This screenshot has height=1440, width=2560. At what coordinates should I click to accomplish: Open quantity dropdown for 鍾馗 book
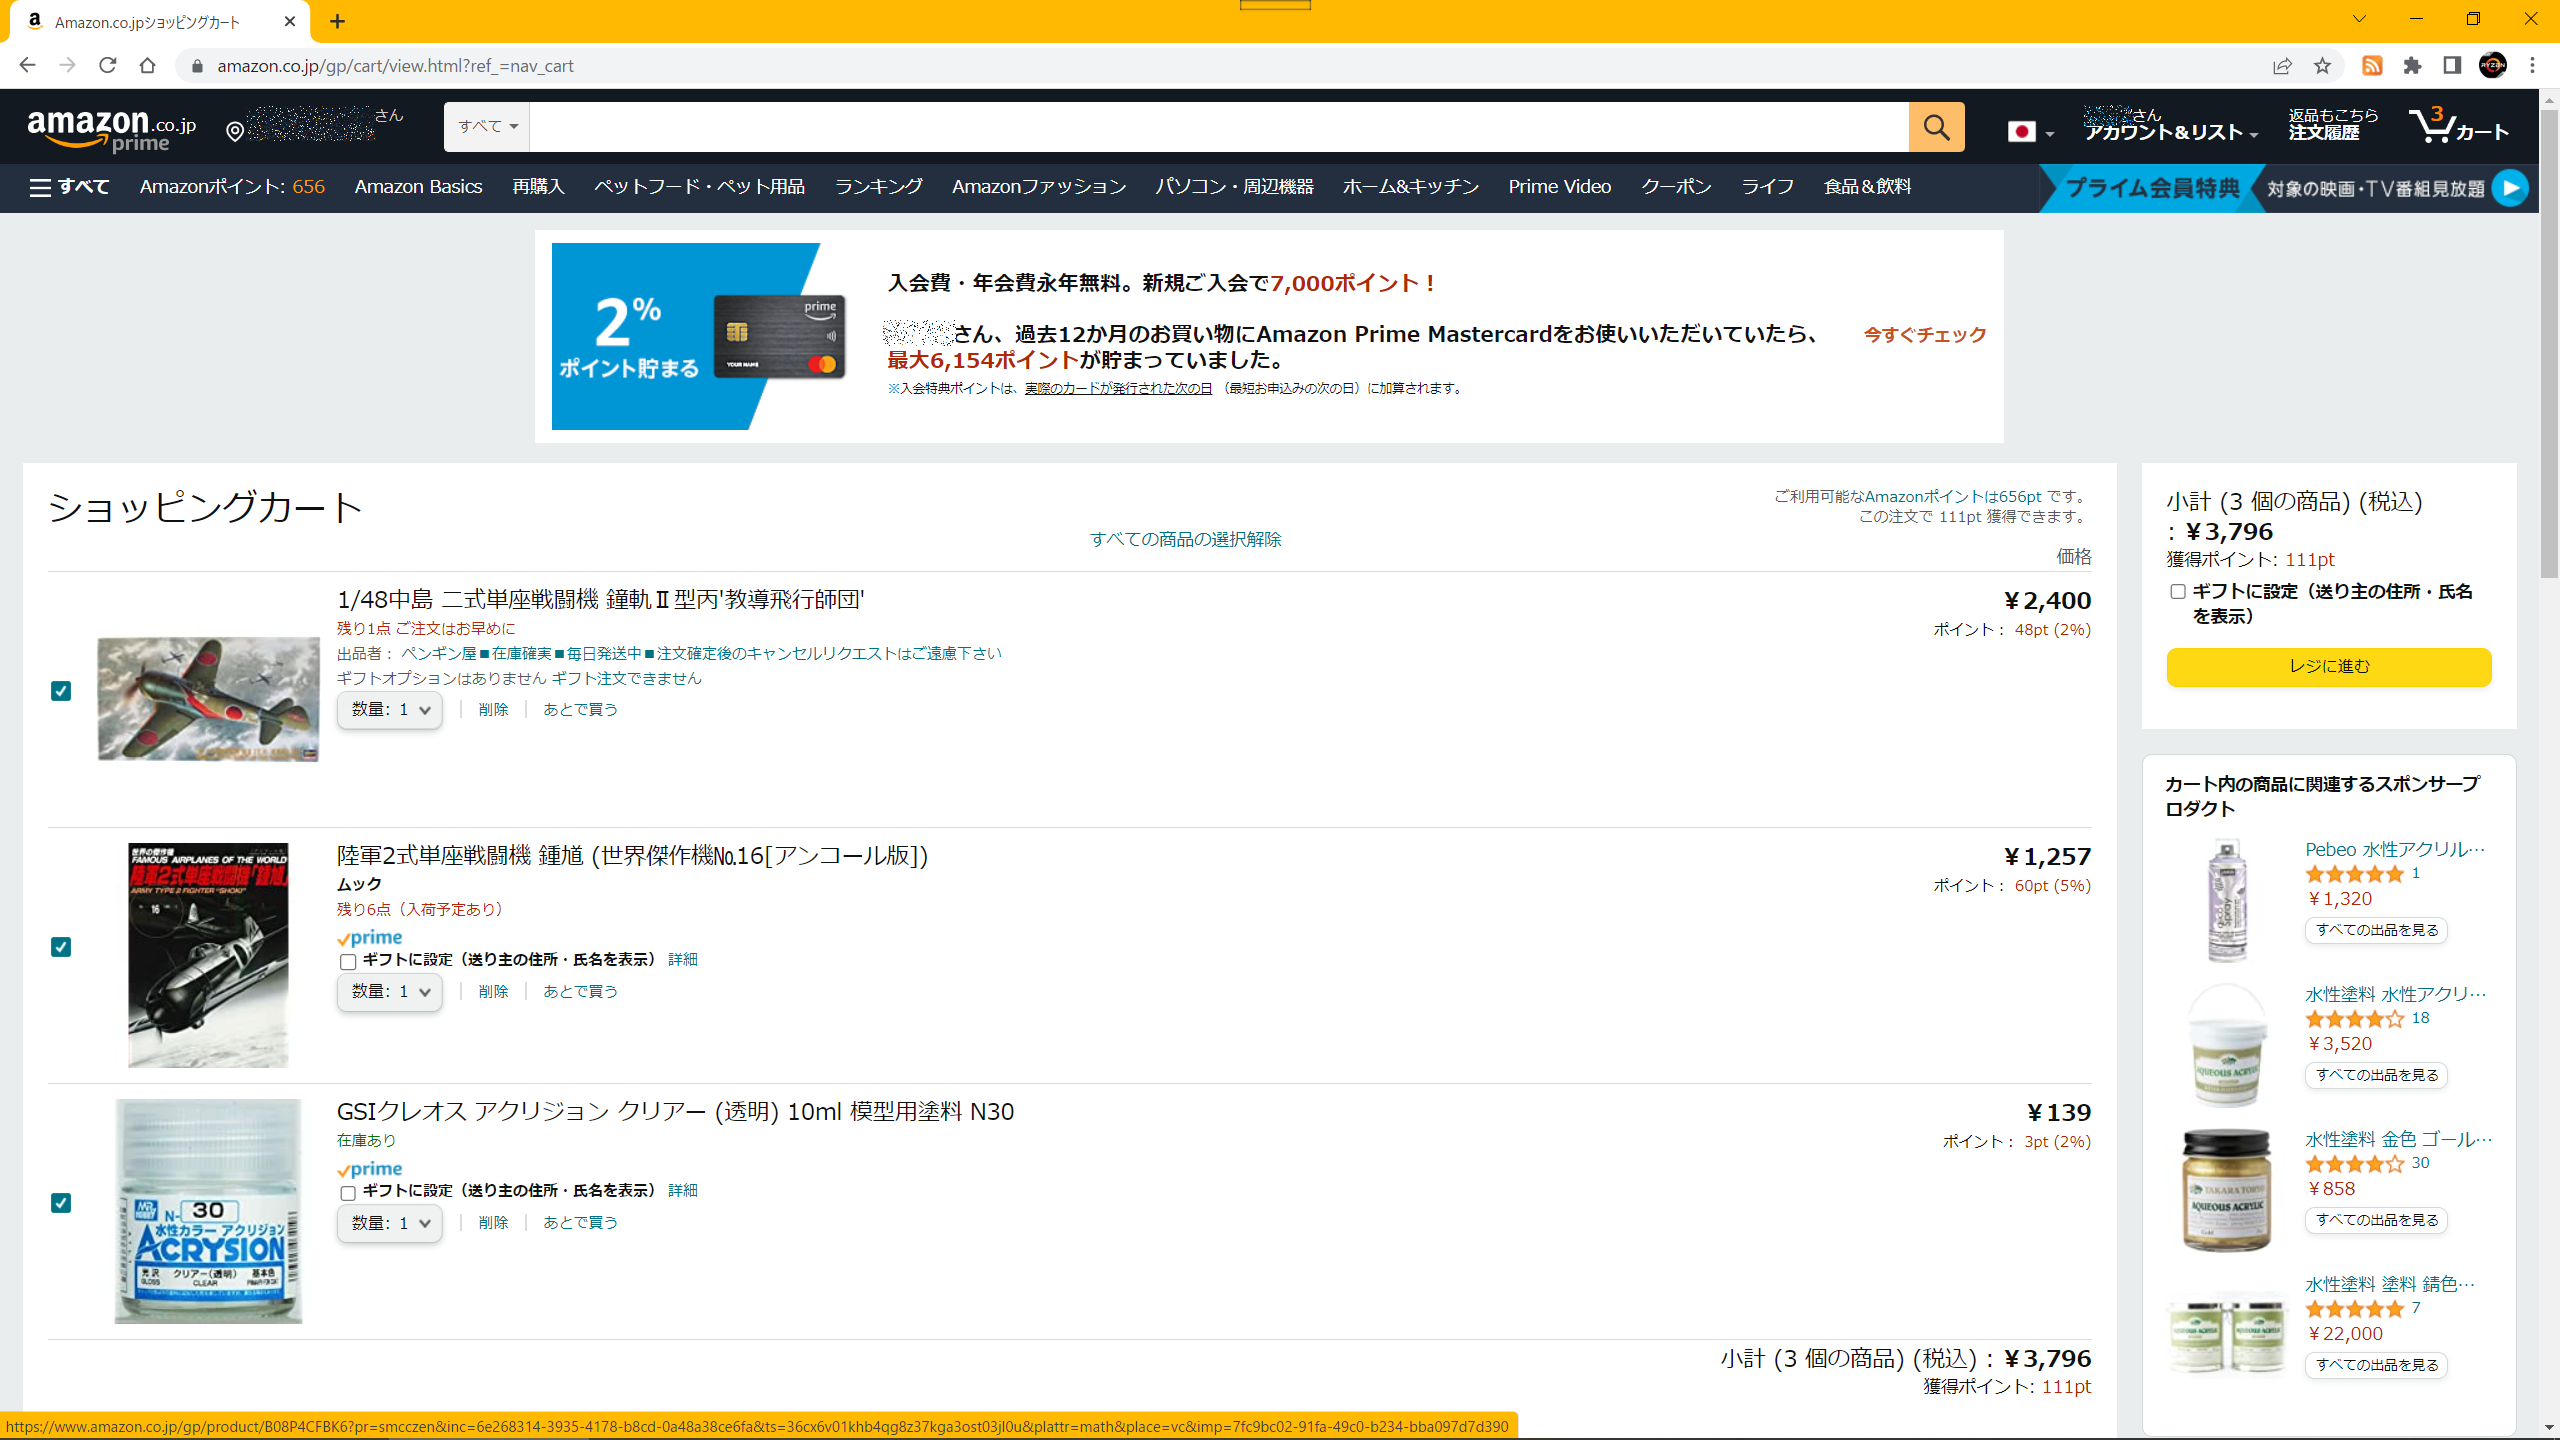(x=390, y=992)
